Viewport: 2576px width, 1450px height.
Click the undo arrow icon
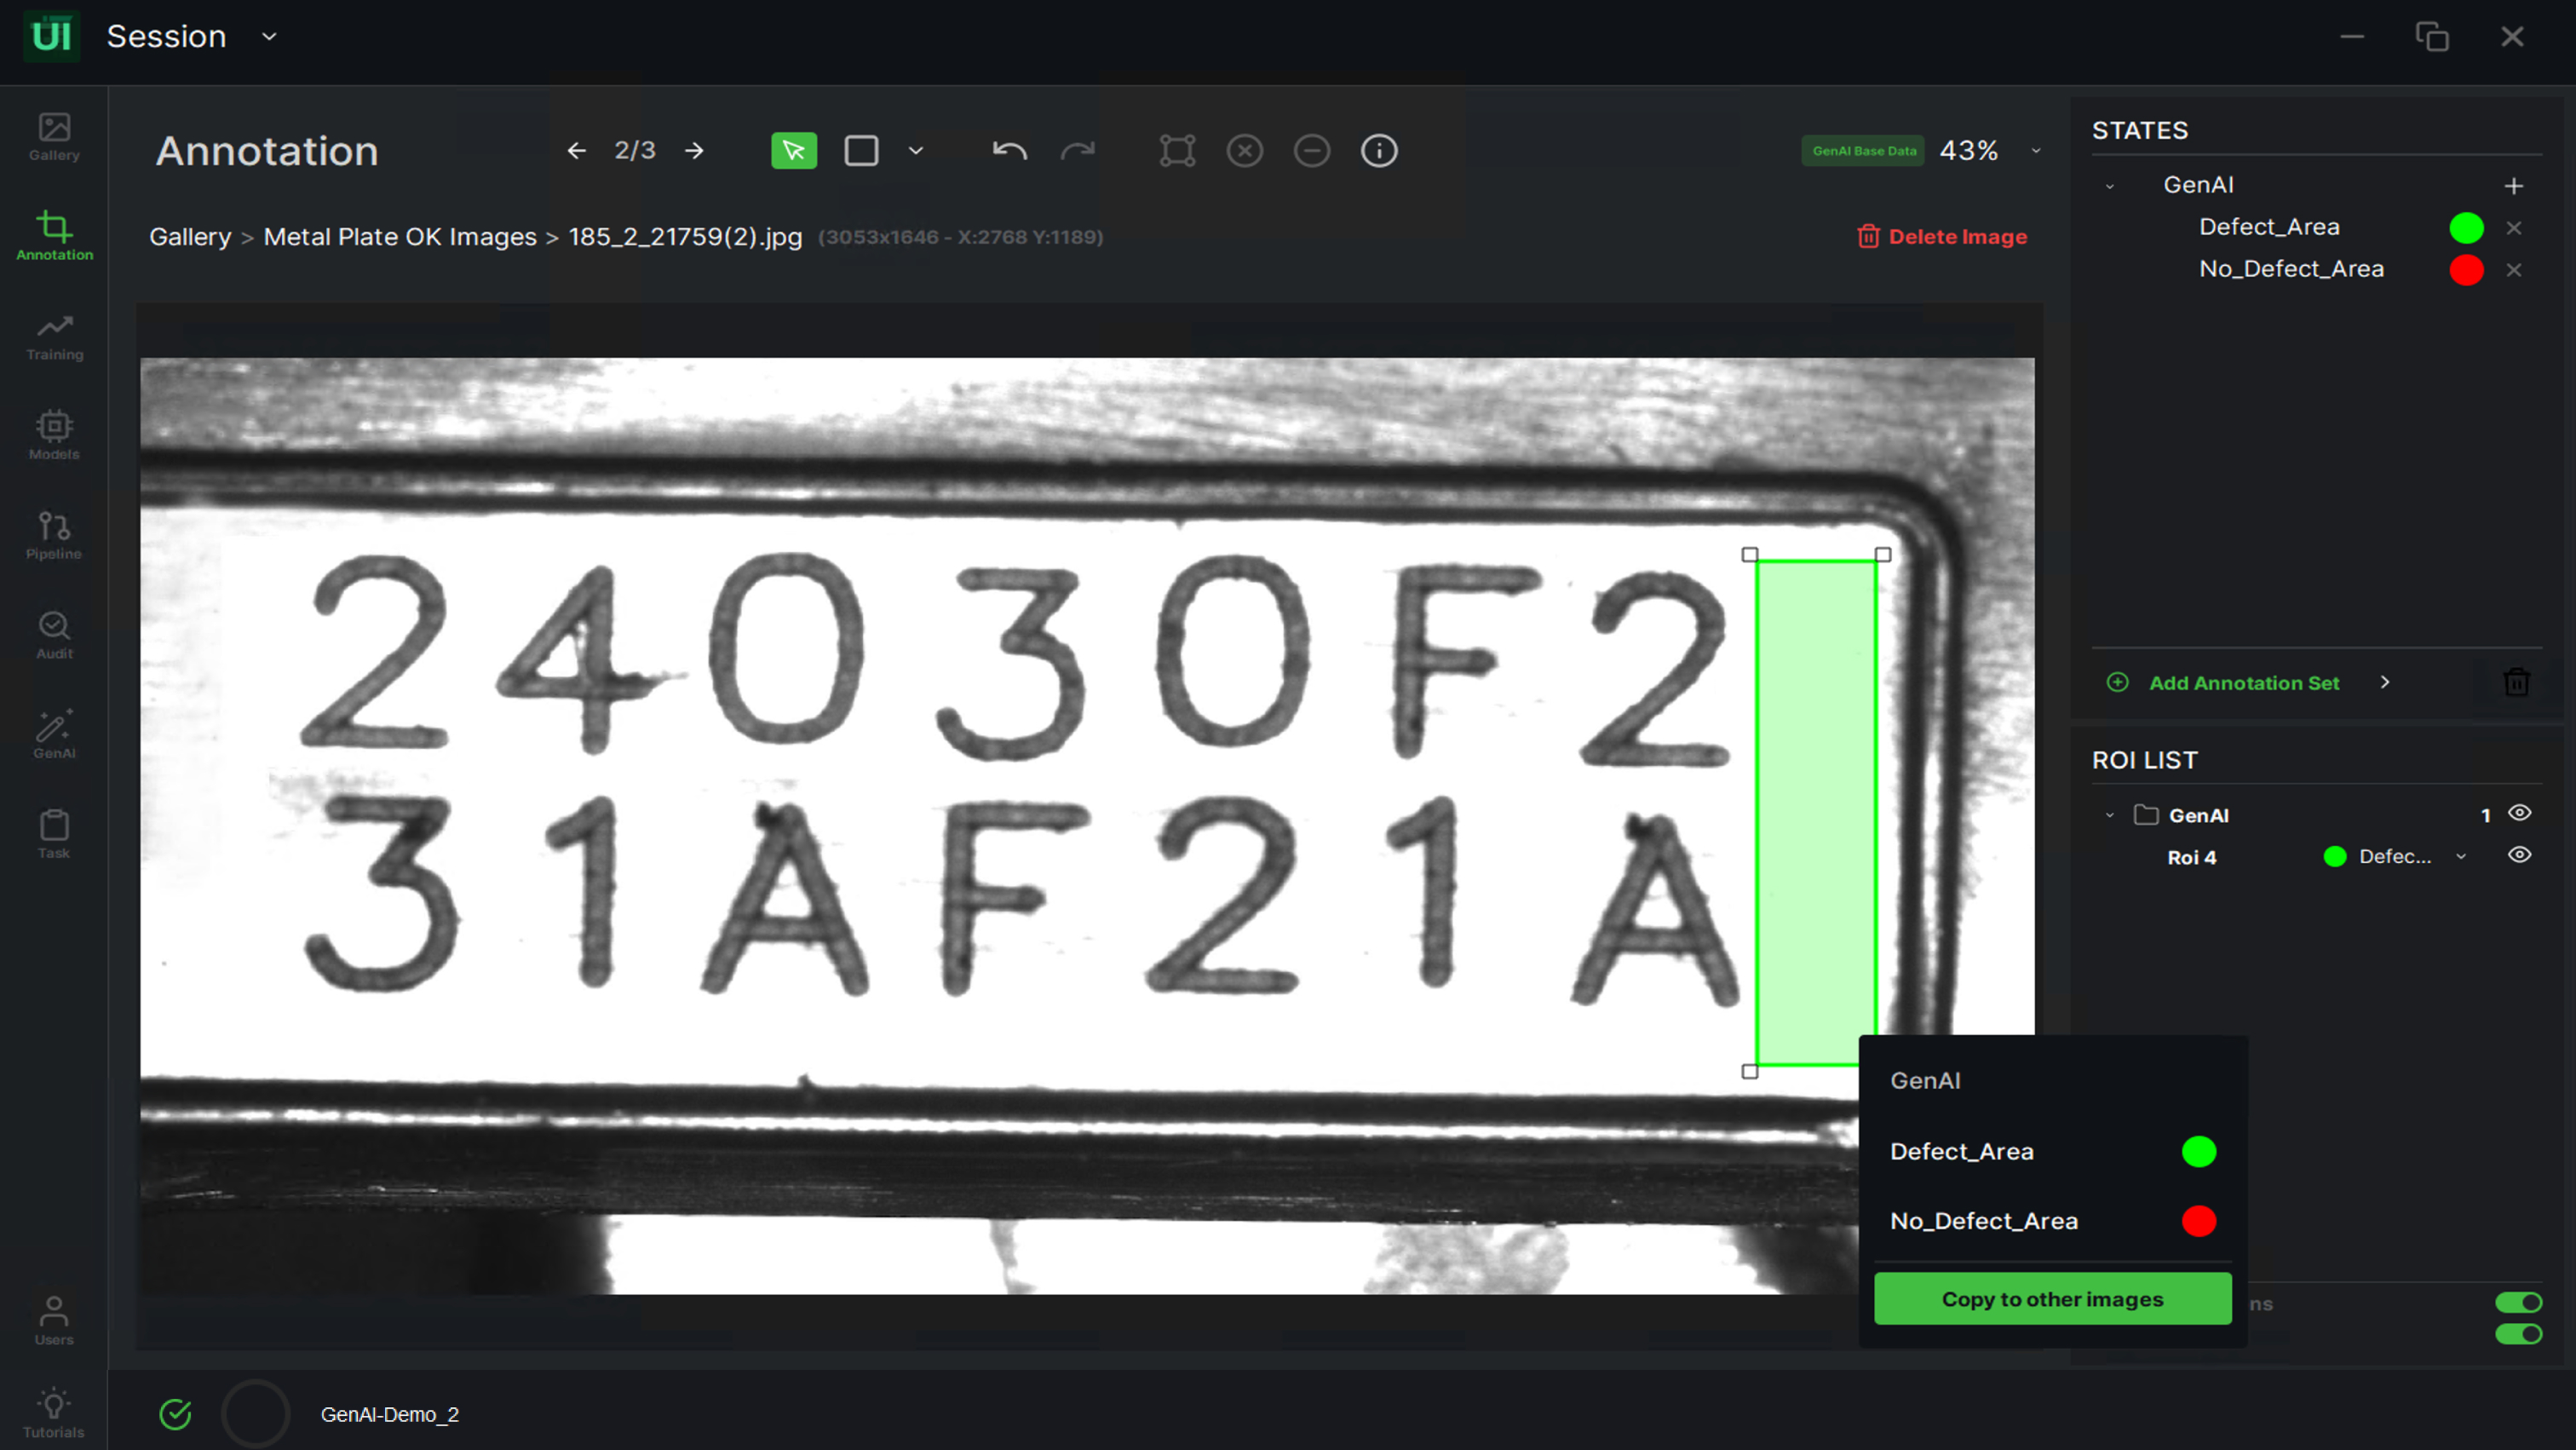click(x=1009, y=151)
